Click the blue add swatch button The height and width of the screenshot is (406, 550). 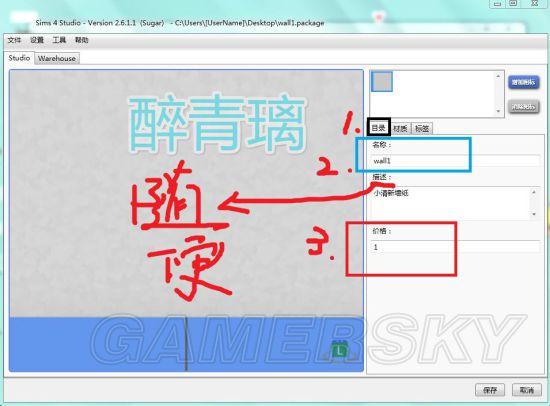point(523,82)
